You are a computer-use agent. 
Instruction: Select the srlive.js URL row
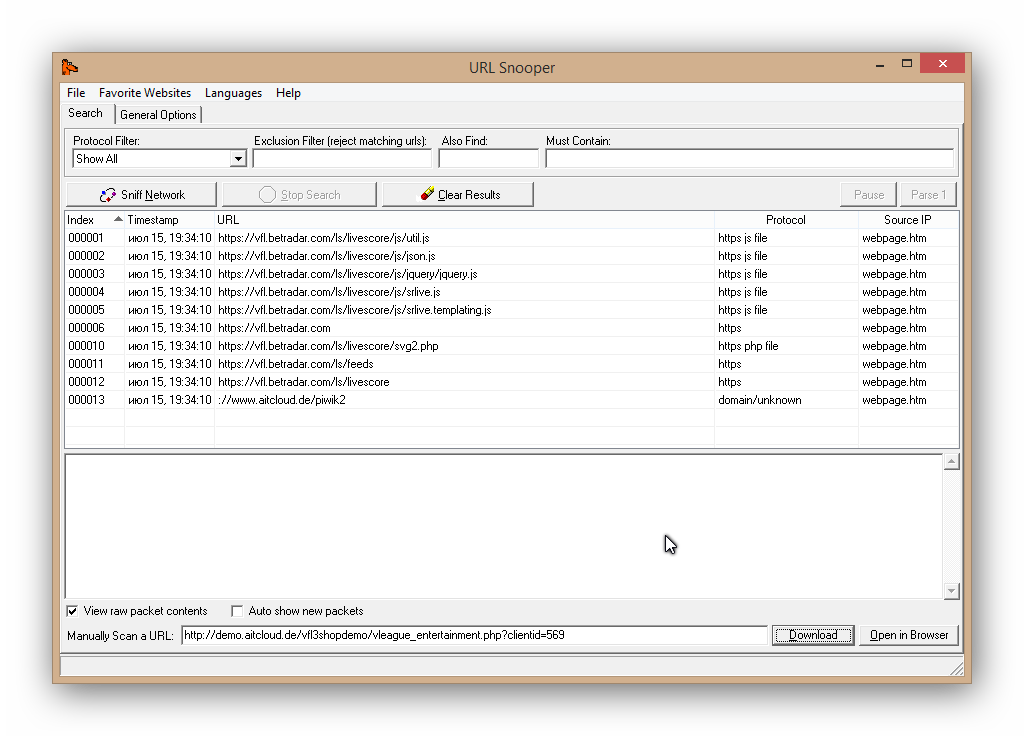[512, 292]
